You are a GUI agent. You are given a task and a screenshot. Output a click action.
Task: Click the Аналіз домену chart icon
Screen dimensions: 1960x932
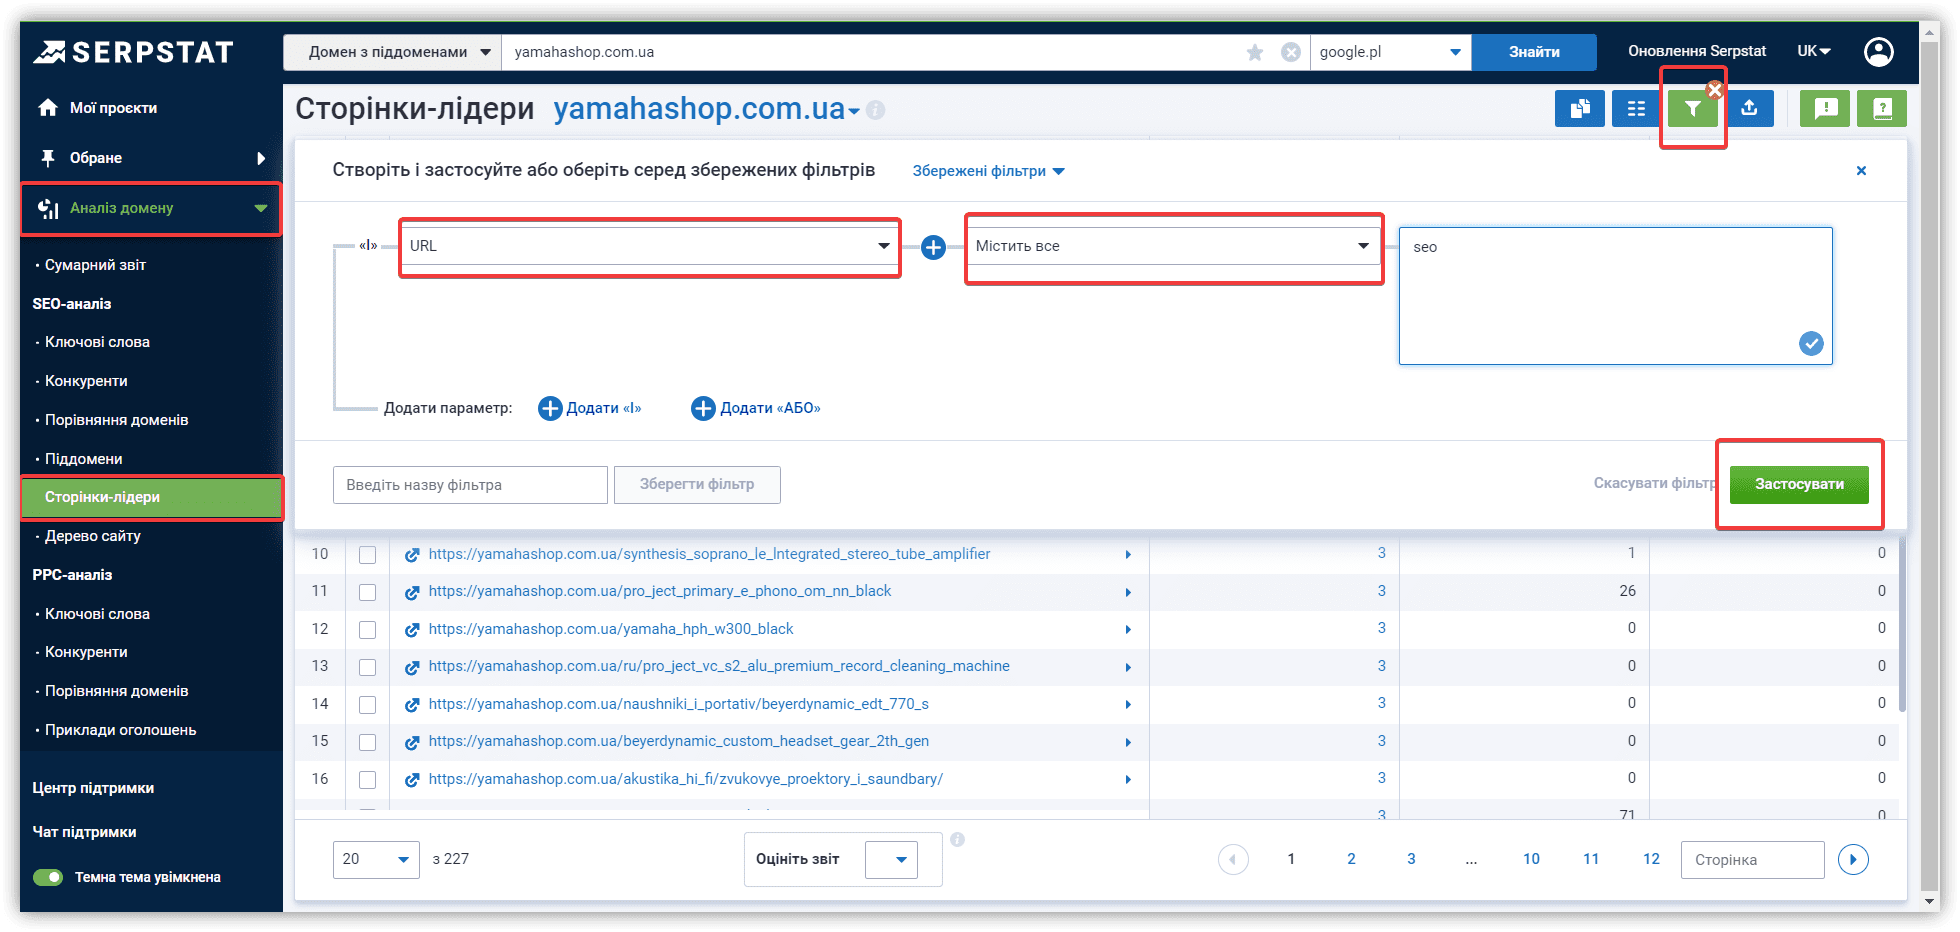48,208
